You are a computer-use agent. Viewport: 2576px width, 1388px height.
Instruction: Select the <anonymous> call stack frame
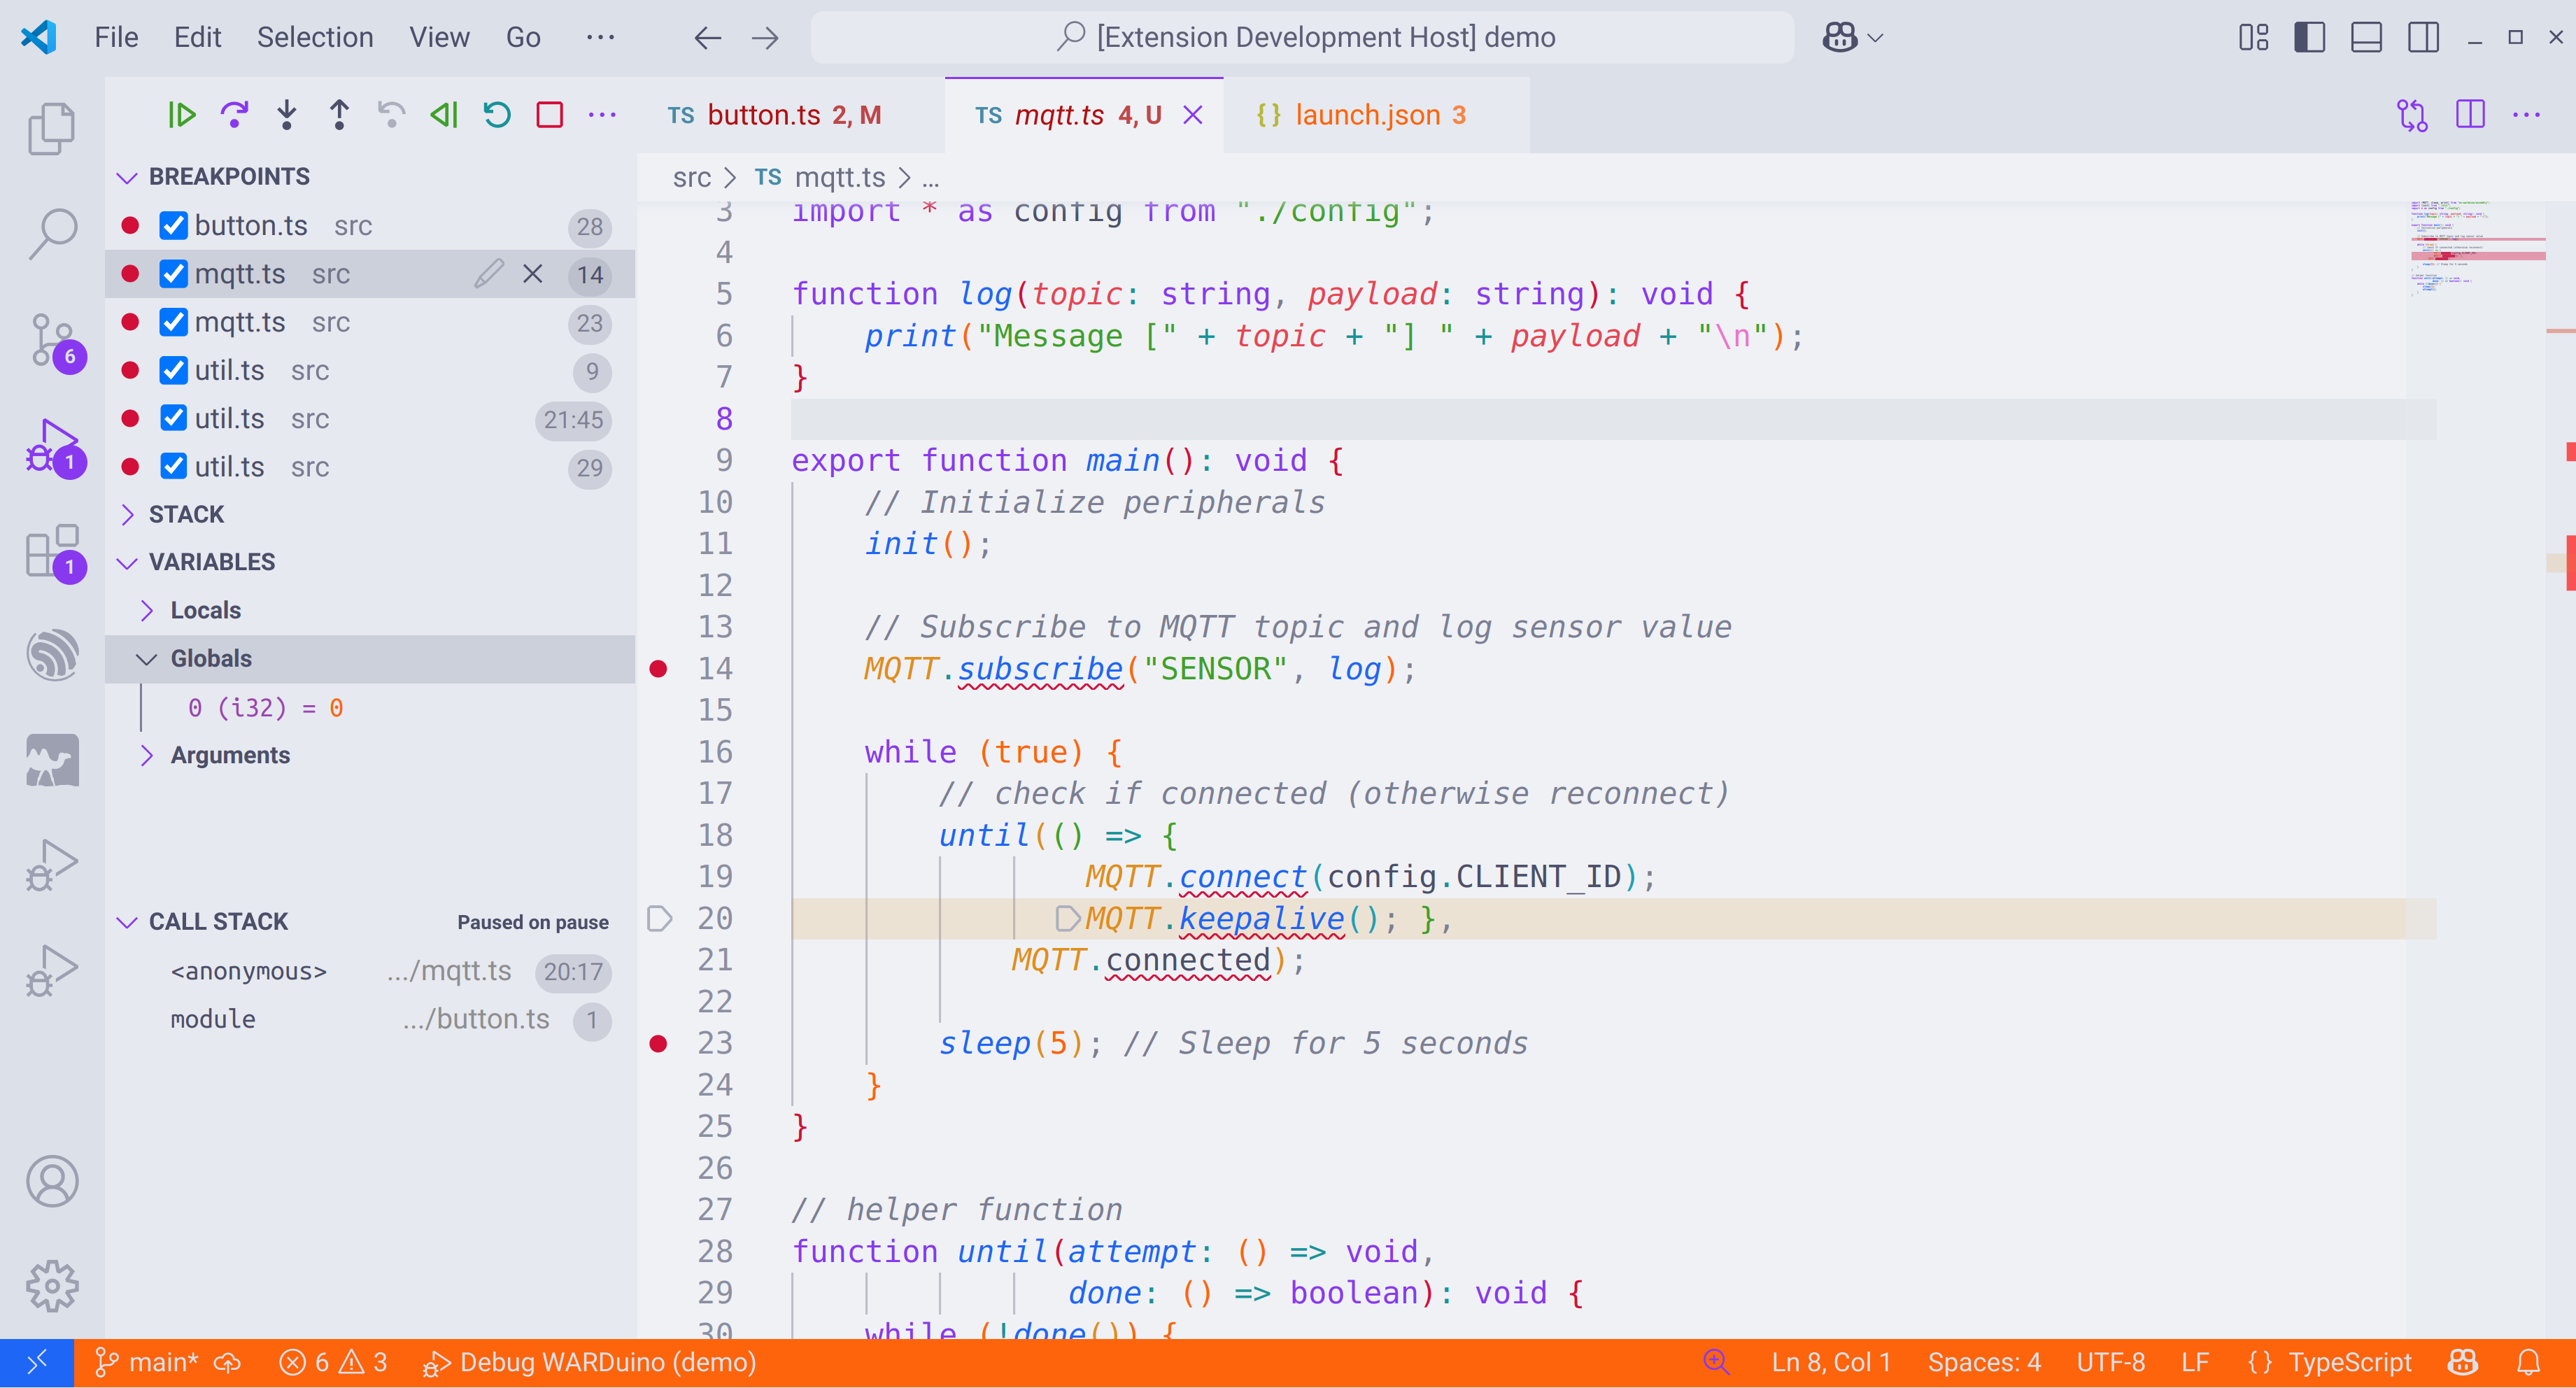pyautogui.click(x=370, y=971)
